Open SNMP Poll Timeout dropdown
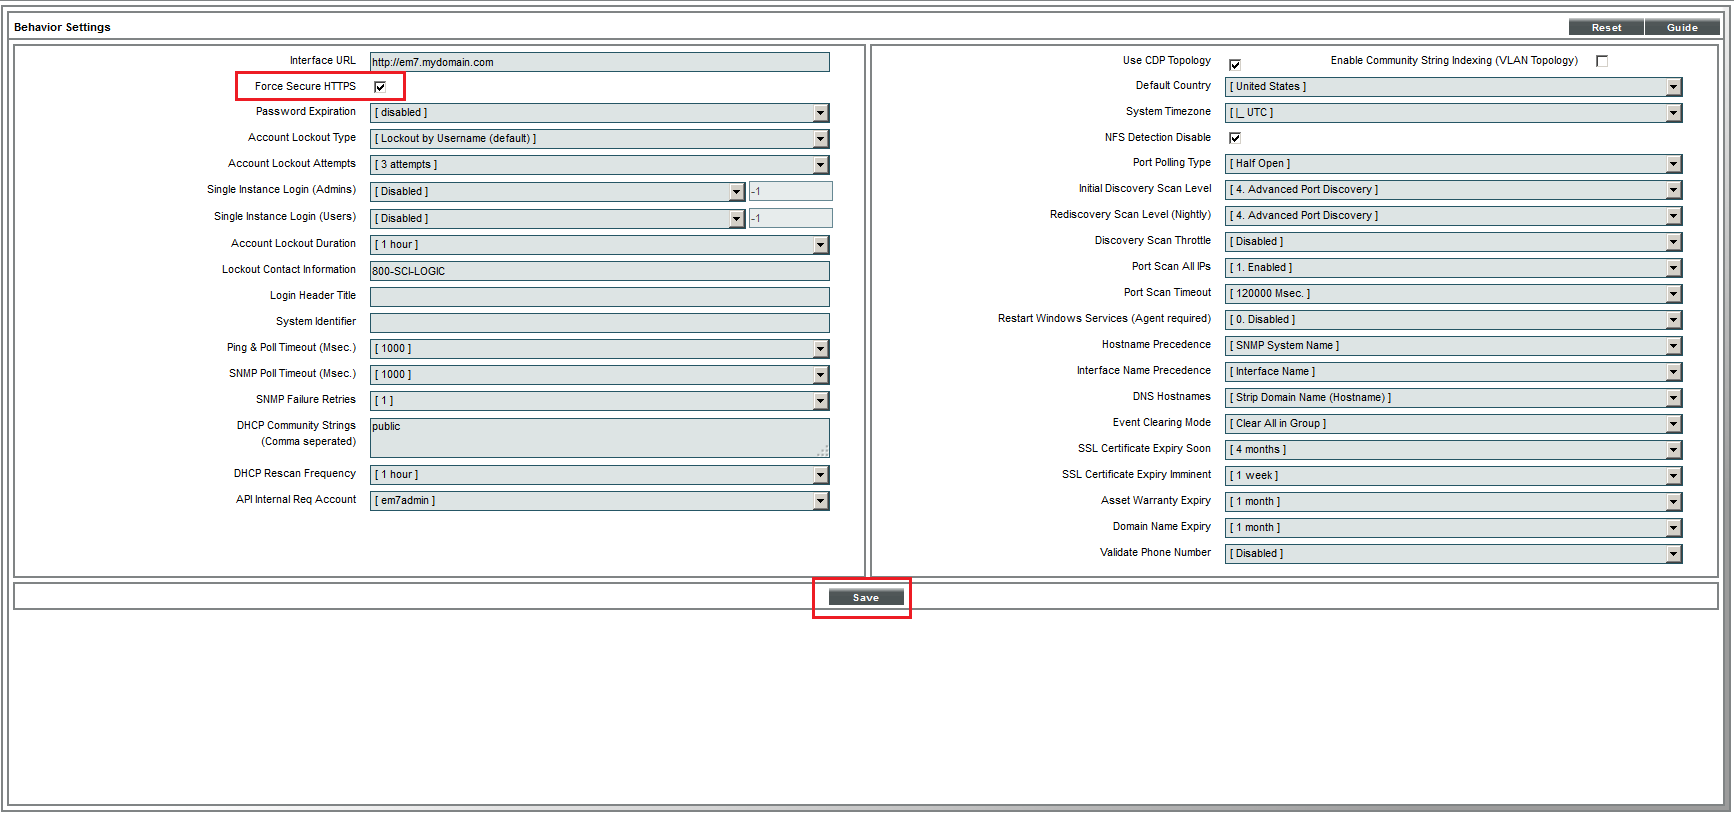The height and width of the screenshot is (815, 1734). pyautogui.click(x=600, y=375)
